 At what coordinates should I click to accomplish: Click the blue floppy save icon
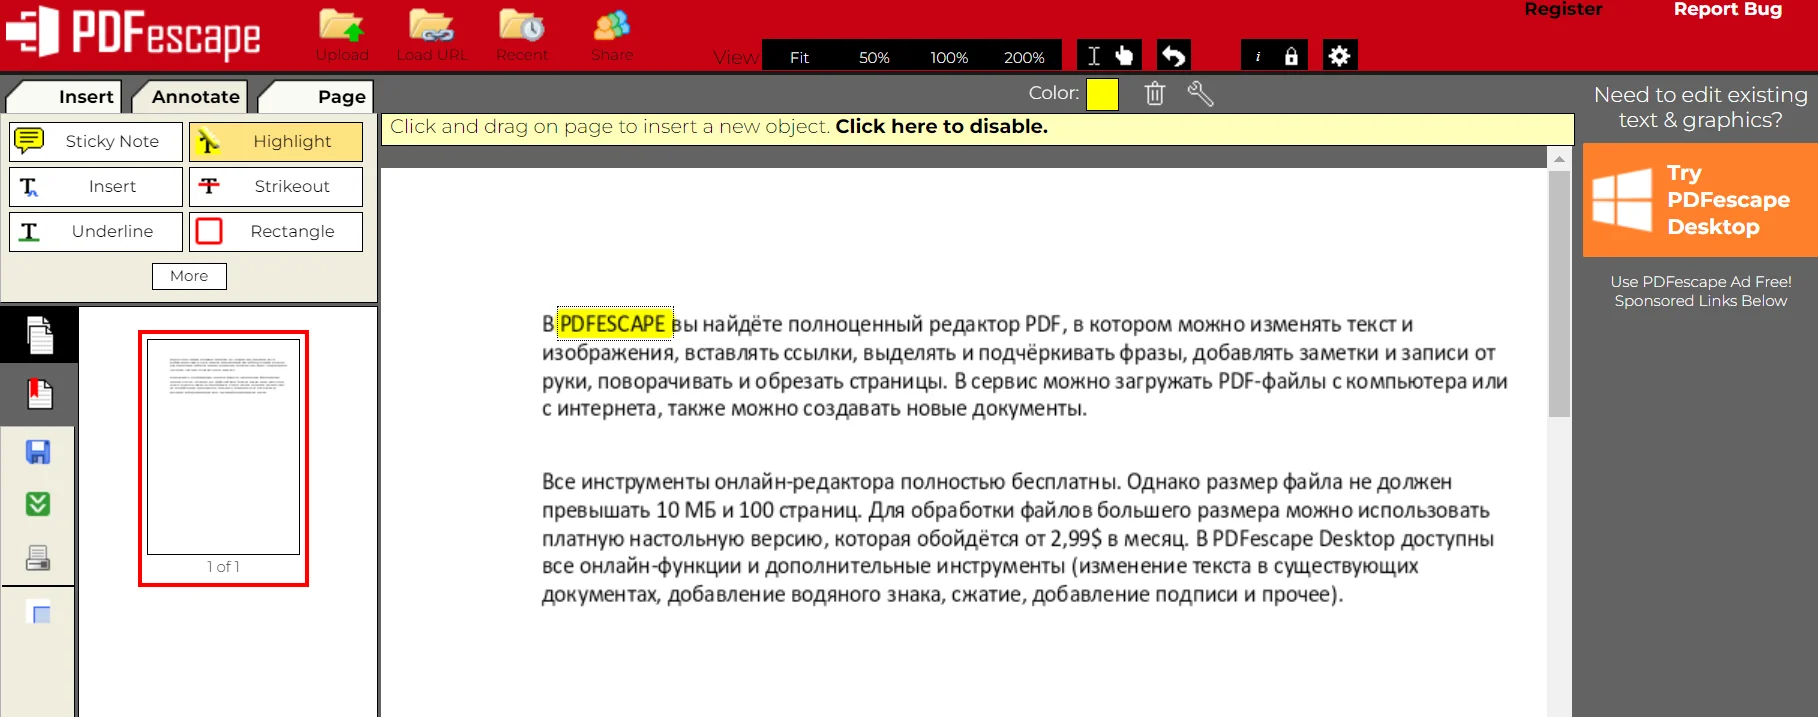(x=38, y=452)
